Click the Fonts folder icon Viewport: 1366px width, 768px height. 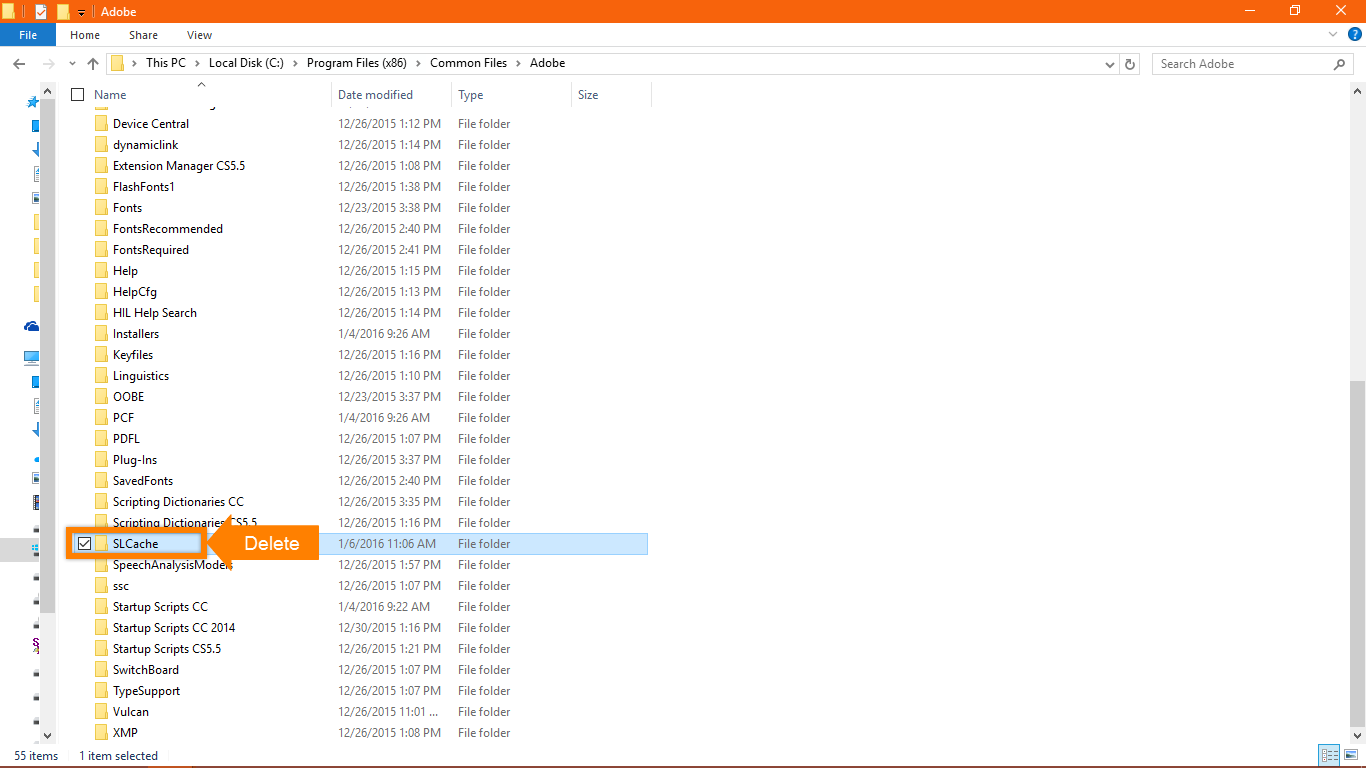click(x=101, y=208)
